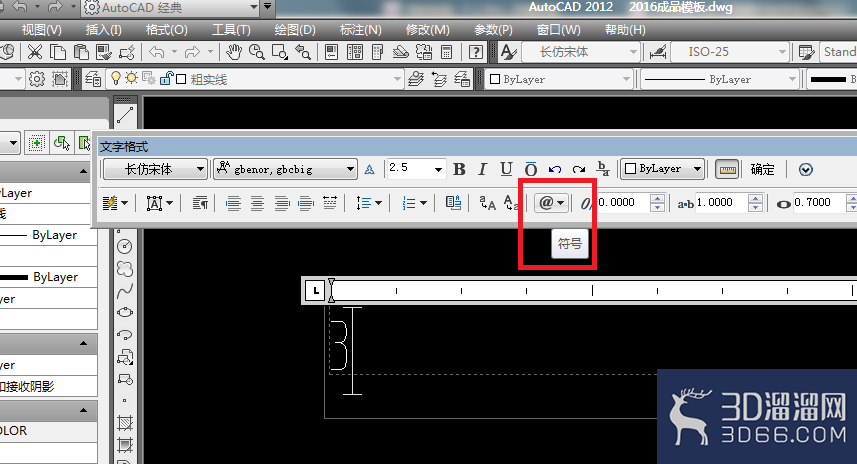Click the Text Style icon

coord(509,52)
